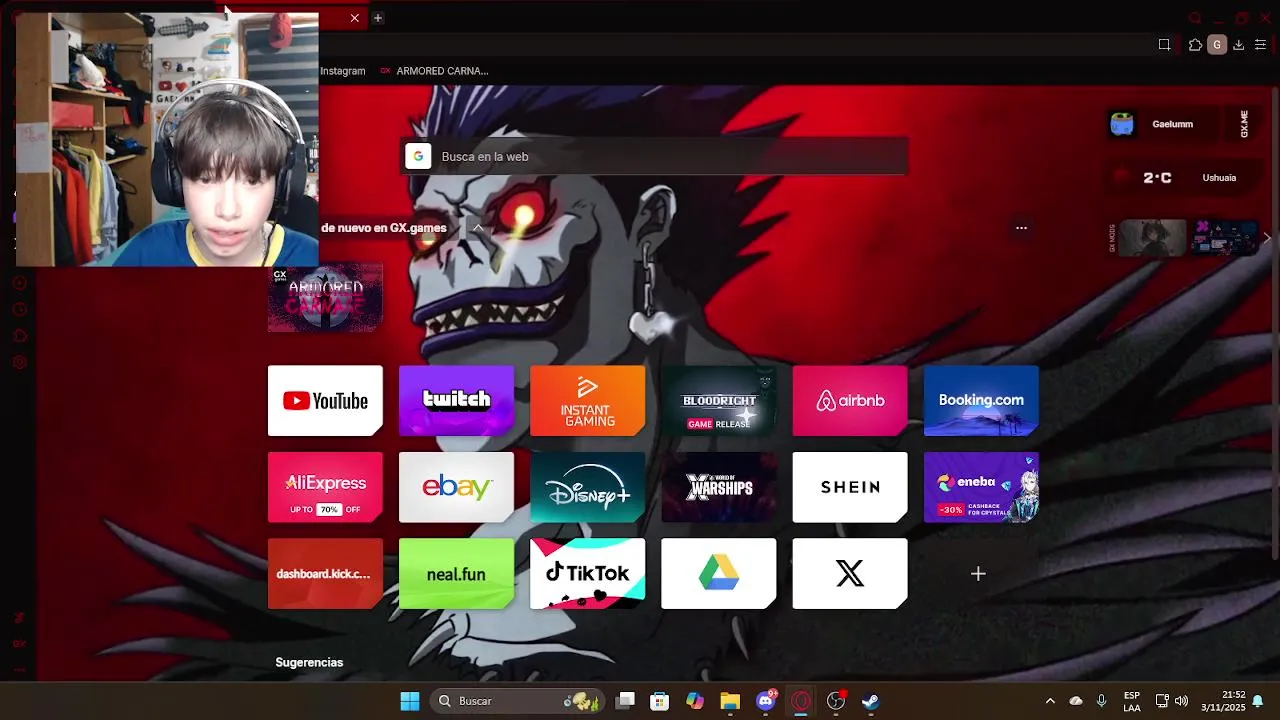Open the ESP LAA language switcher
This screenshot has width=1280, height=720.
1132,701
